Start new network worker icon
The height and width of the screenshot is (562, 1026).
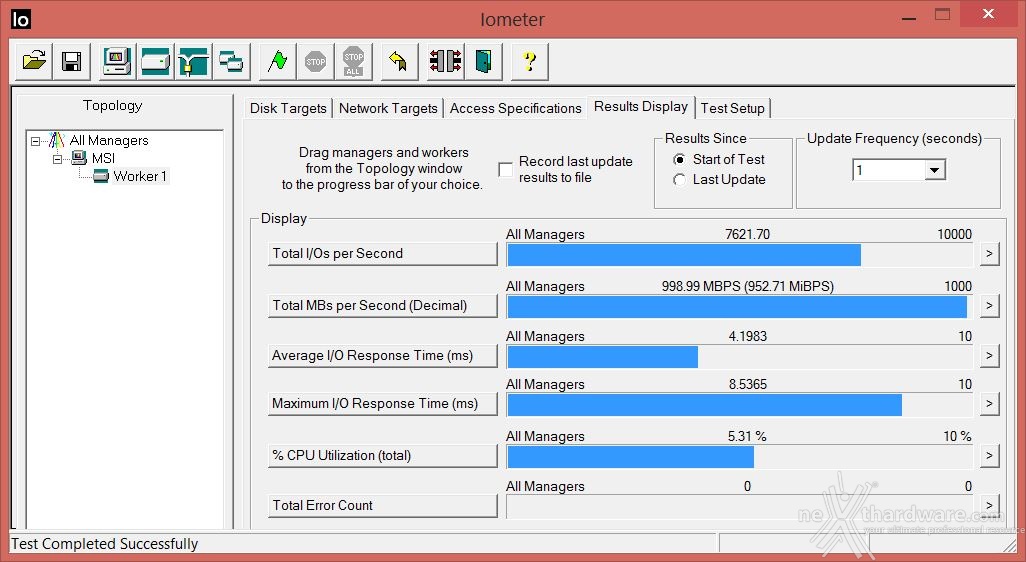[x=194, y=61]
